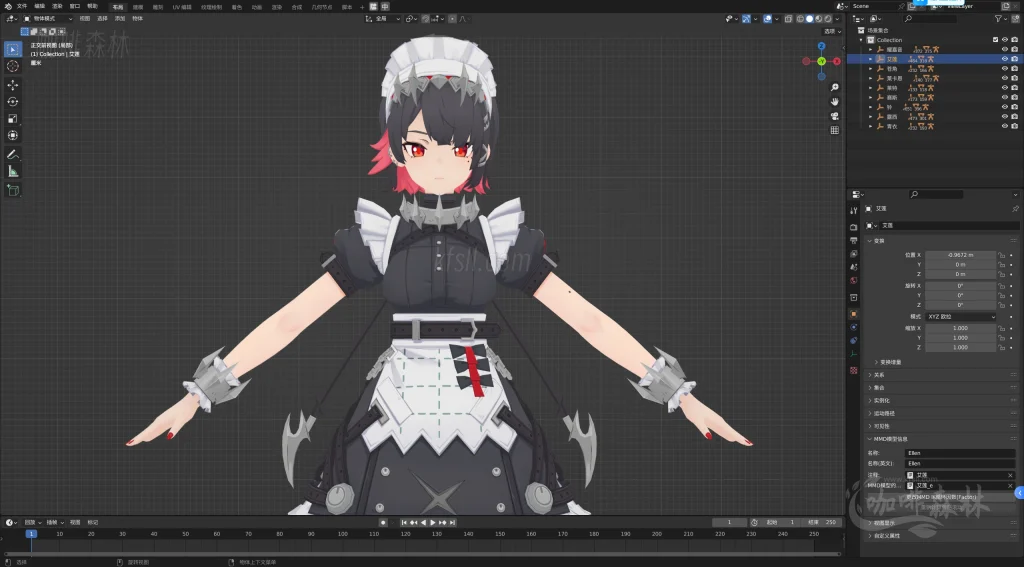The image size is (1024, 567).
Task: Switch viewport shading to rendered mode
Action: point(828,19)
